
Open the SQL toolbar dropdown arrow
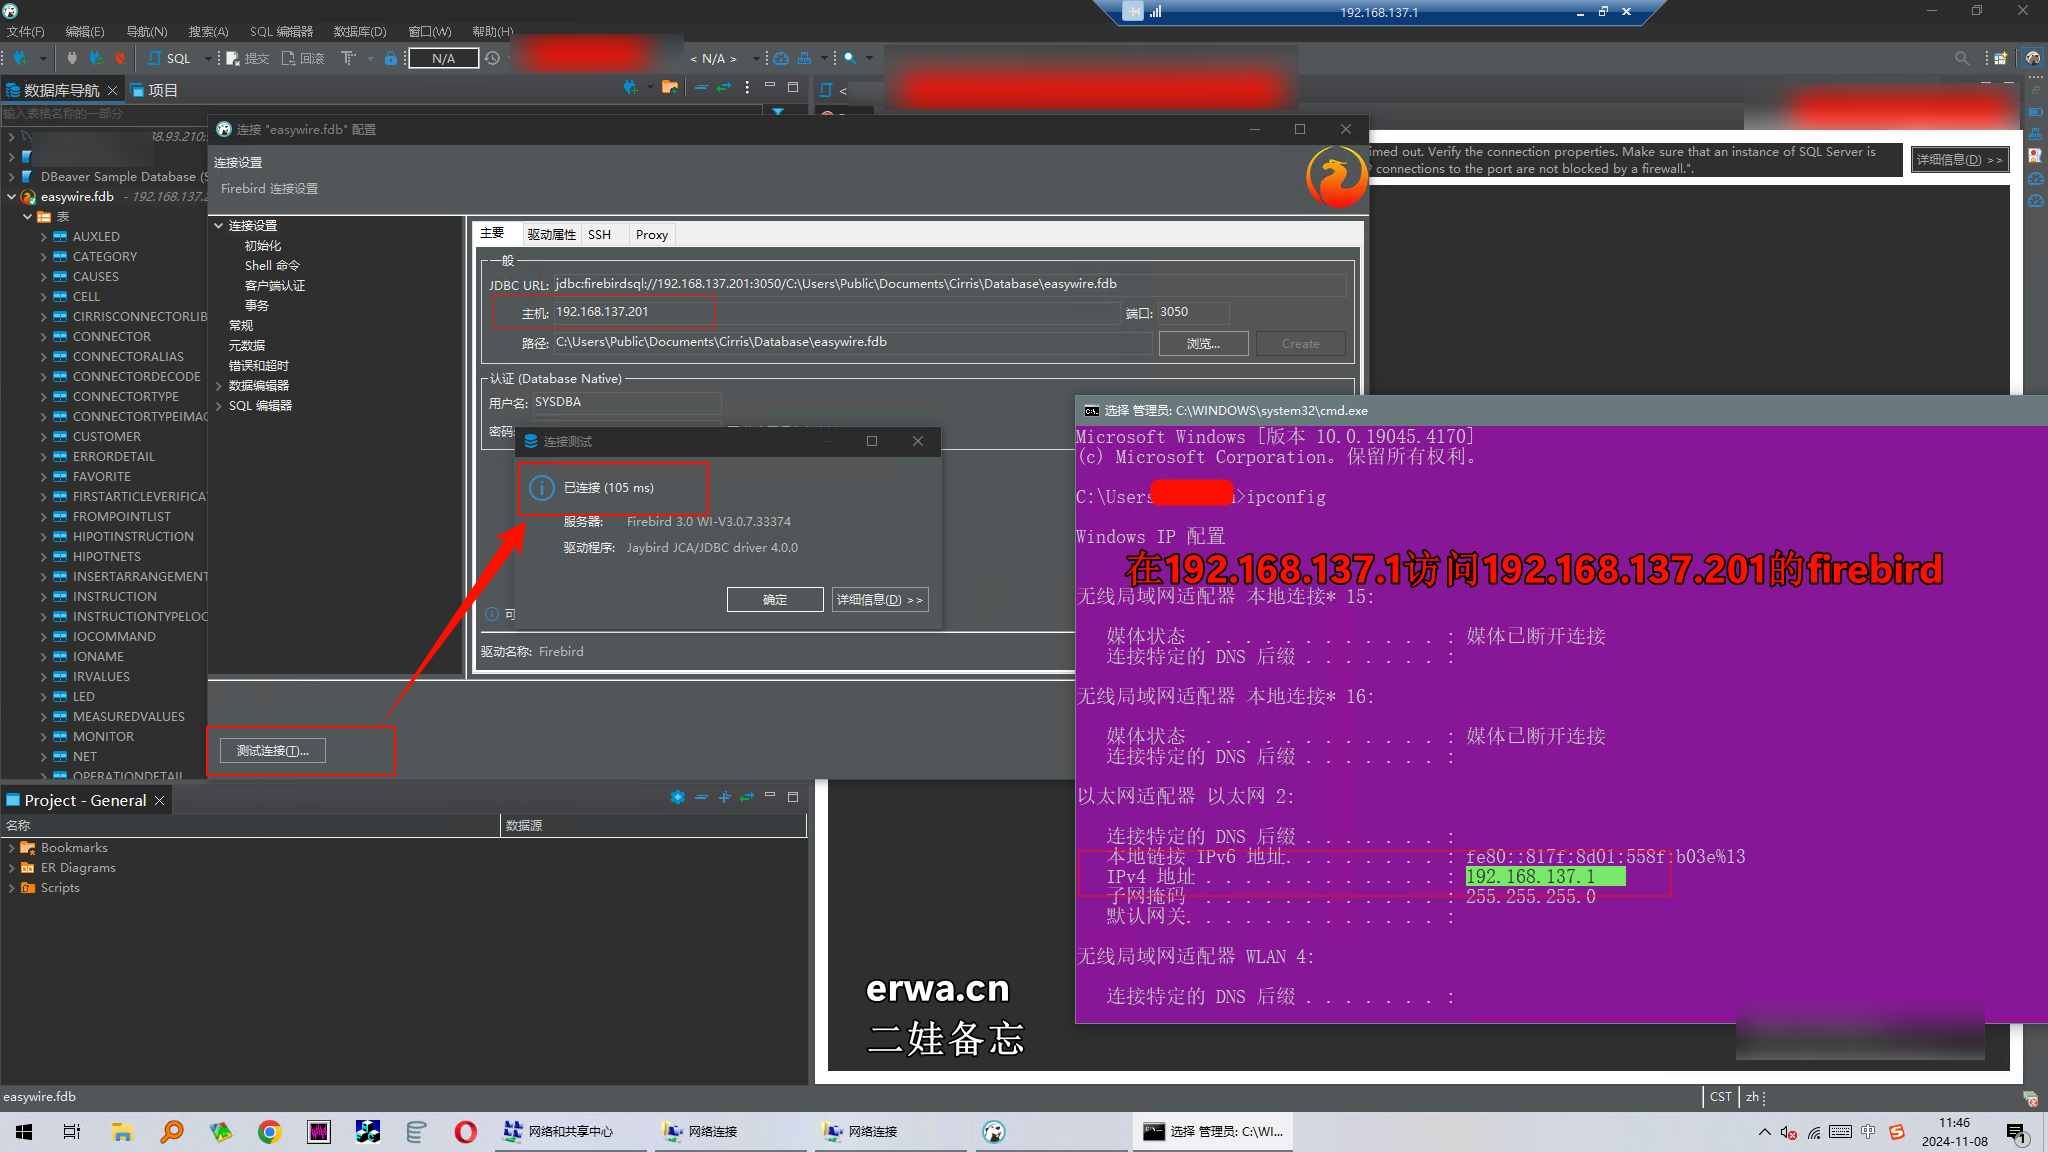[x=207, y=58]
